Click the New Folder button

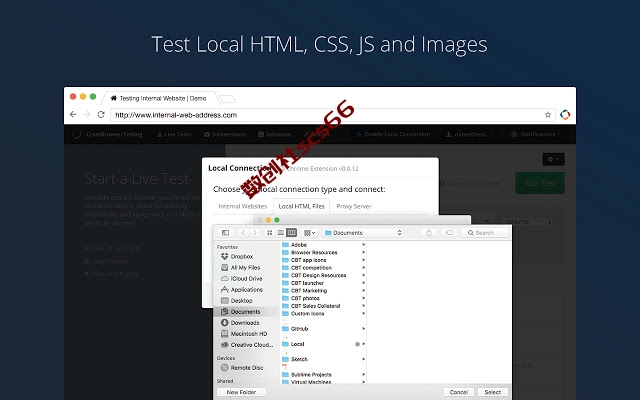[x=241, y=392]
